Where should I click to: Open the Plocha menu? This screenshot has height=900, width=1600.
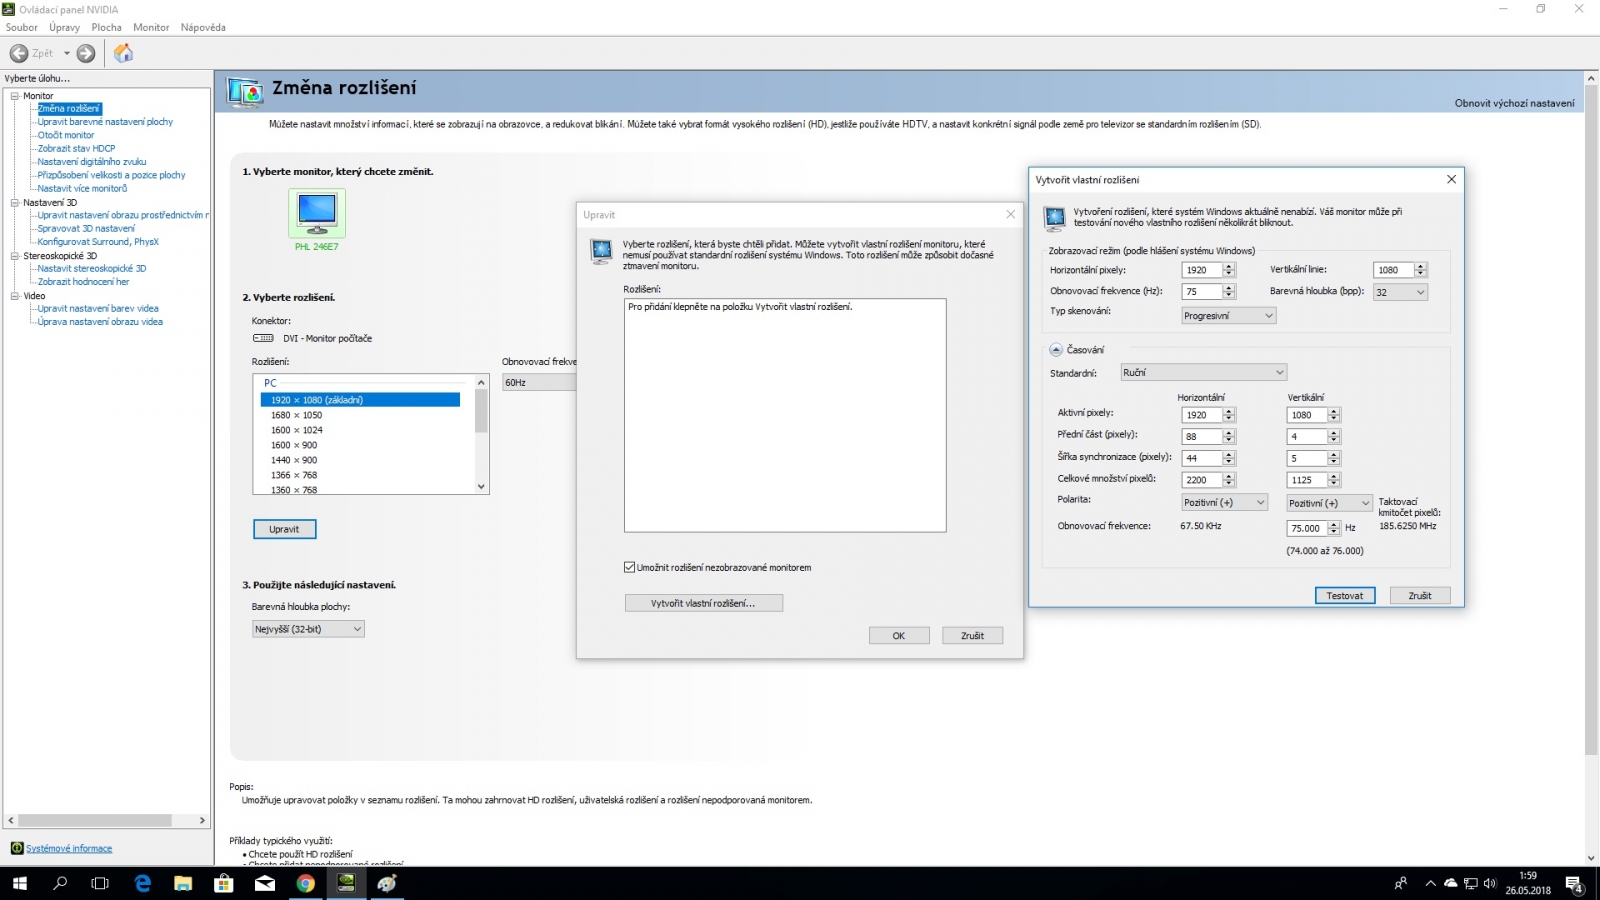(x=107, y=27)
